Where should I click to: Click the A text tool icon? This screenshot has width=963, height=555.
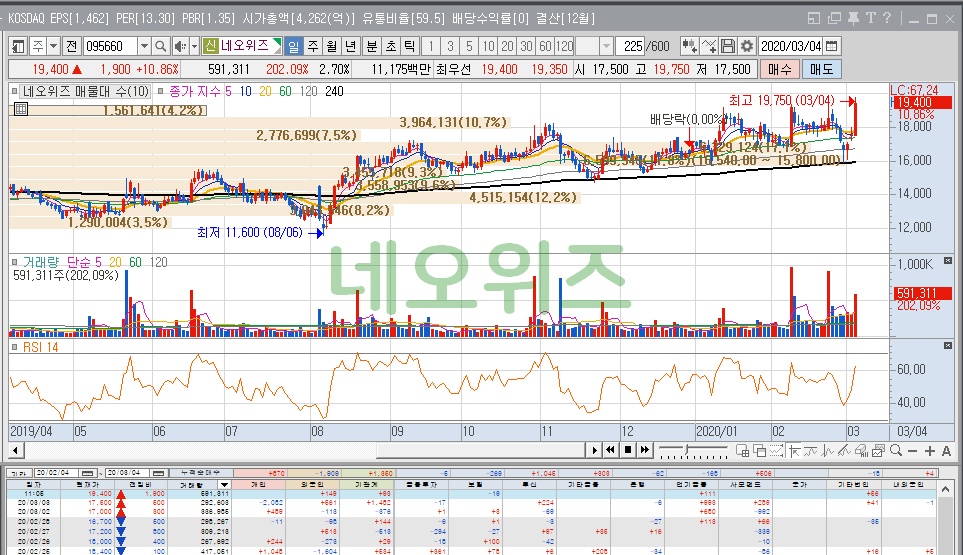(x=946, y=451)
